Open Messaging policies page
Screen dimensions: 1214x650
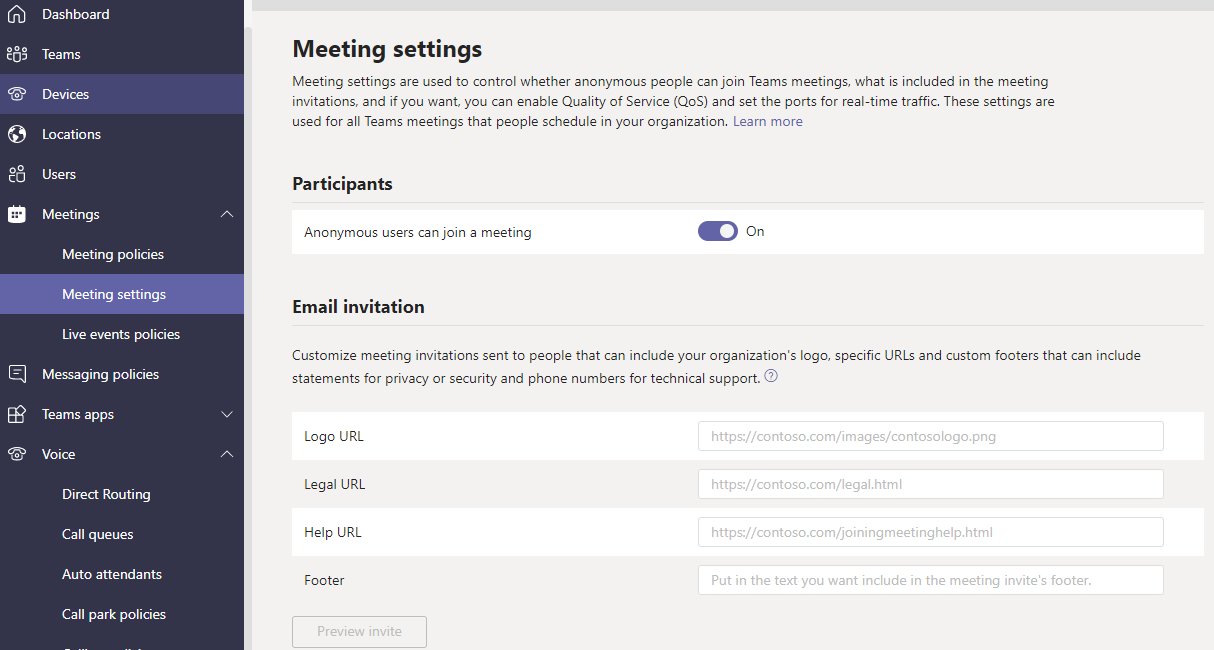122,374
